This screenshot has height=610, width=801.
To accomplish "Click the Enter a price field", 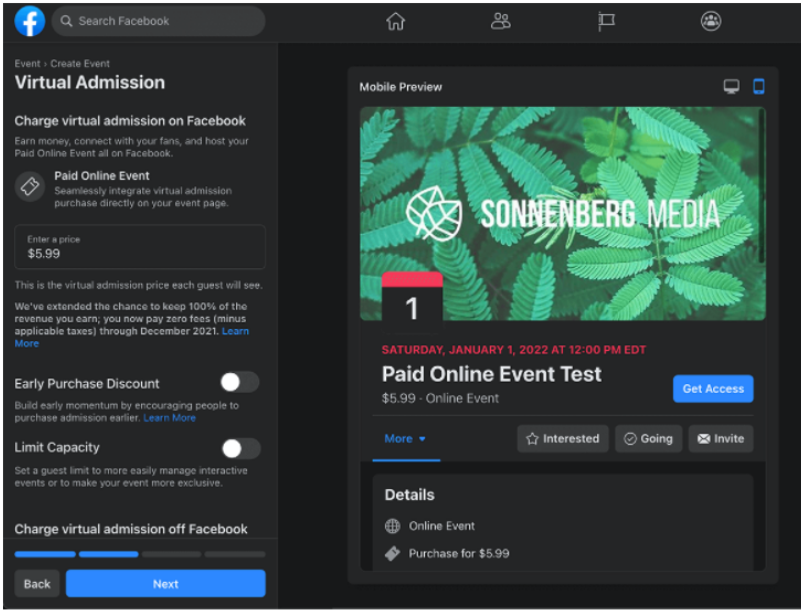I will [140, 247].
